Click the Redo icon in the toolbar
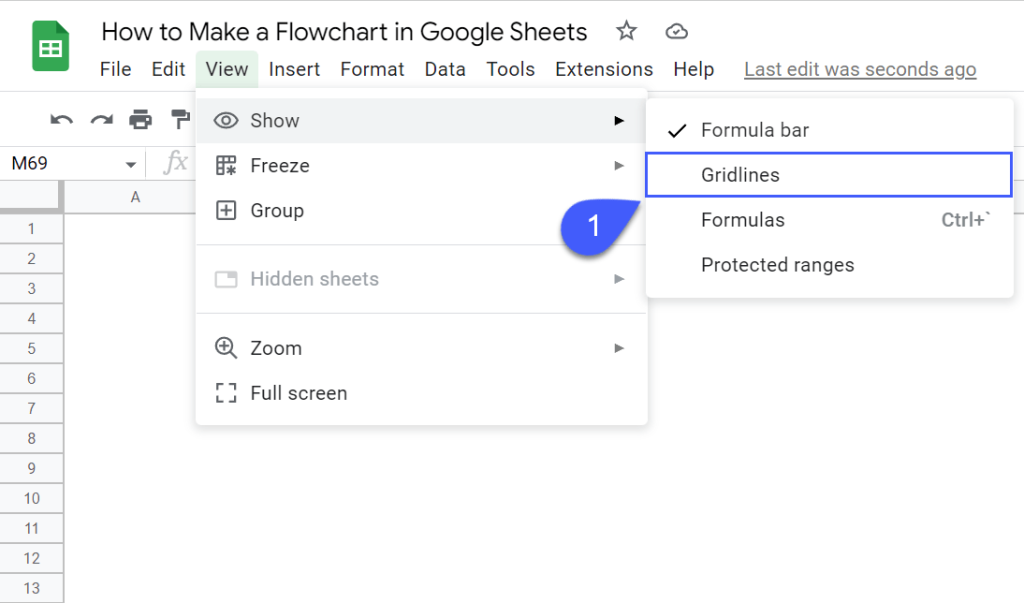This screenshot has height=603, width=1024. pos(100,119)
